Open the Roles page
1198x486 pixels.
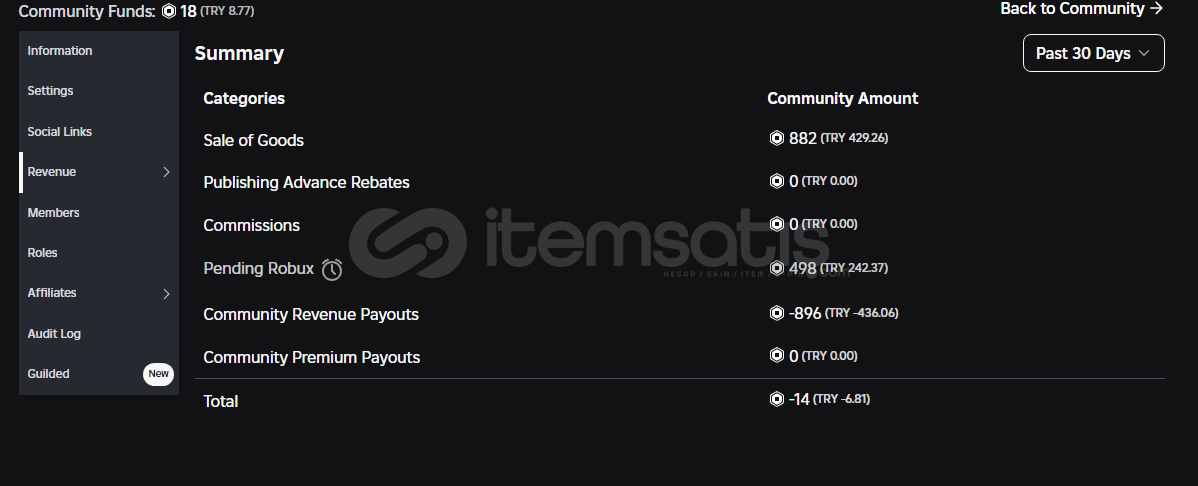tap(42, 252)
